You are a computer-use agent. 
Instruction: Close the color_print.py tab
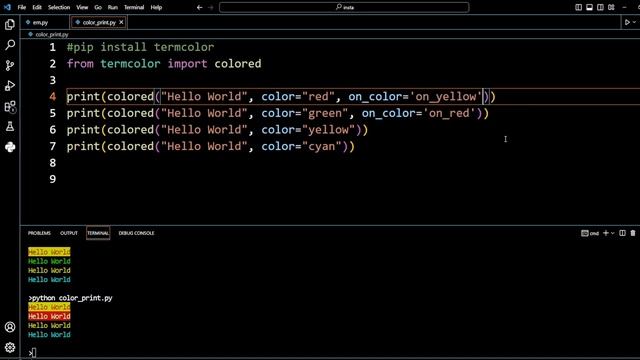point(121,22)
